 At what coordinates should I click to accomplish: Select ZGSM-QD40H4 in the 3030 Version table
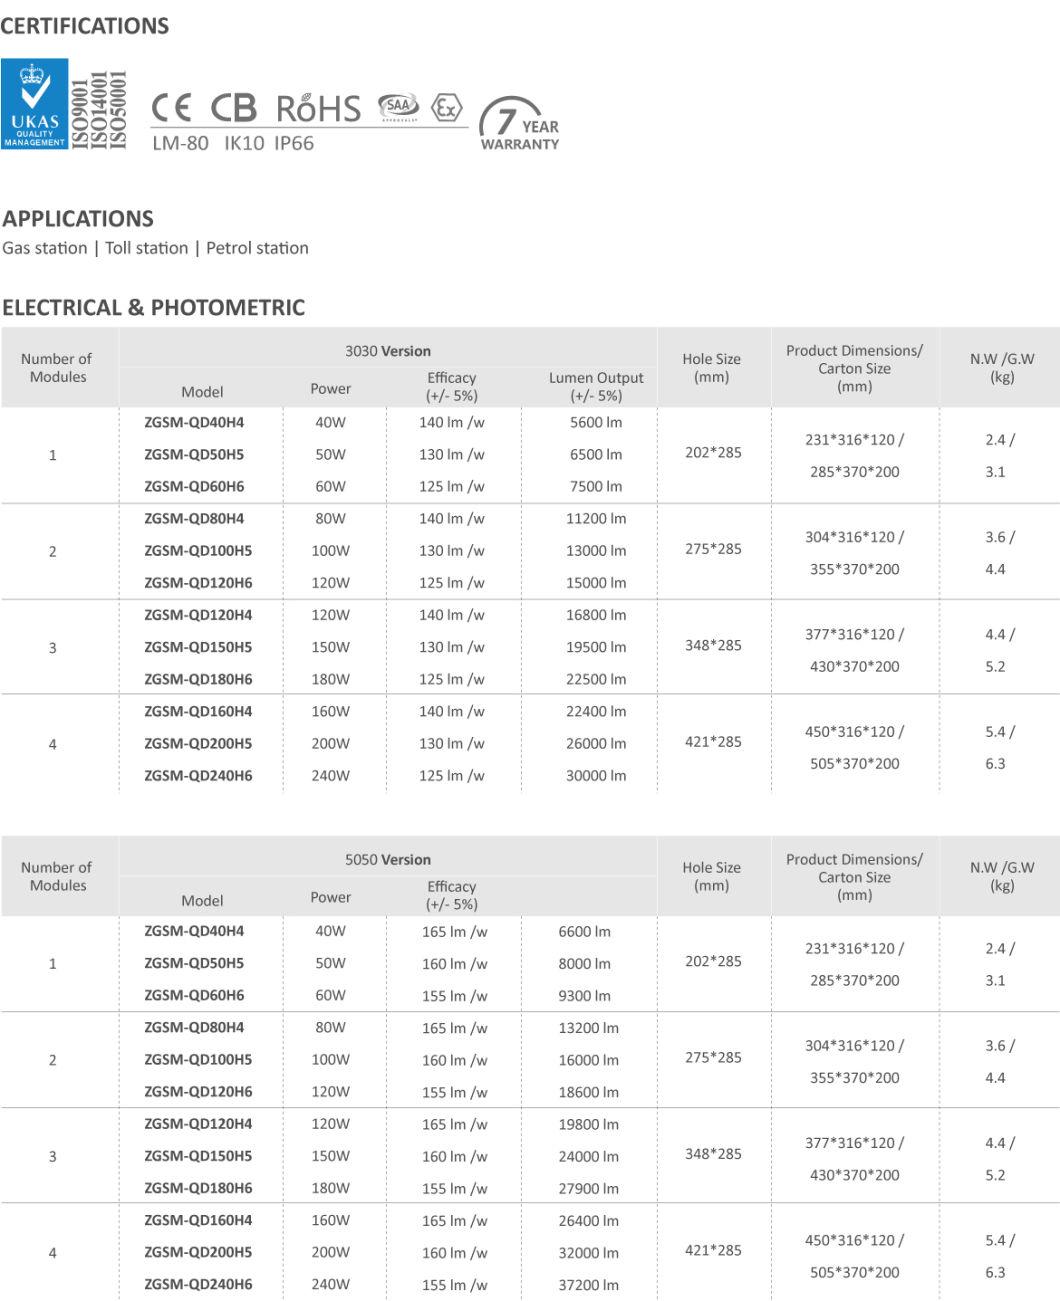point(194,422)
